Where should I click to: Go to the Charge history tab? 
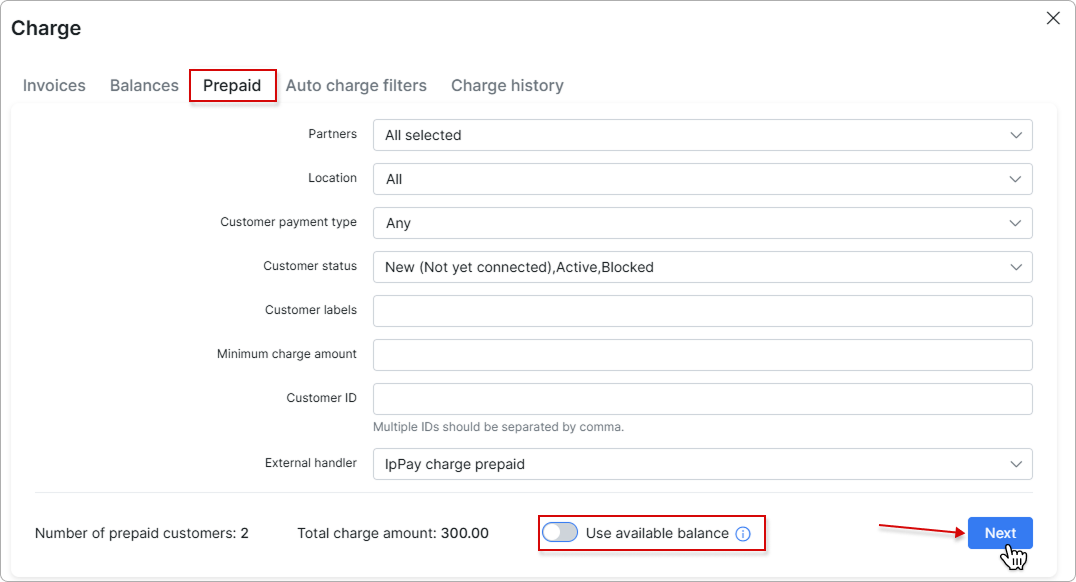pyautogui.click(x=507, y=86)
